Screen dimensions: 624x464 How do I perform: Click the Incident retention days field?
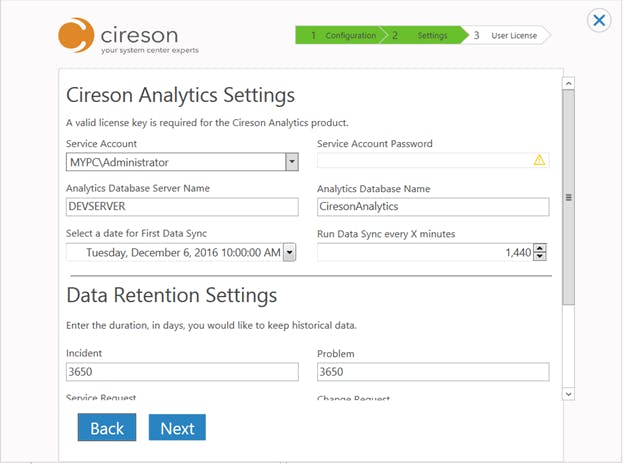pyautogui.click(x=182, y=372)
